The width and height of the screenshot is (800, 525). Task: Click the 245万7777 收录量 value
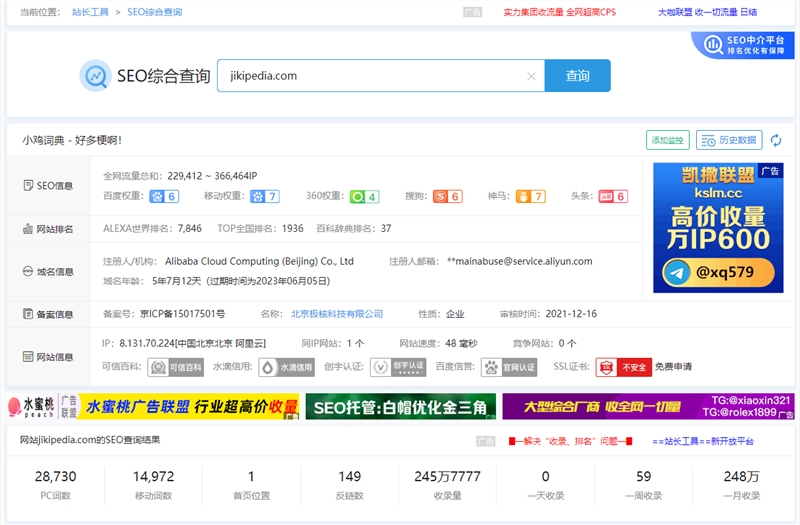(x=447, y=477)
